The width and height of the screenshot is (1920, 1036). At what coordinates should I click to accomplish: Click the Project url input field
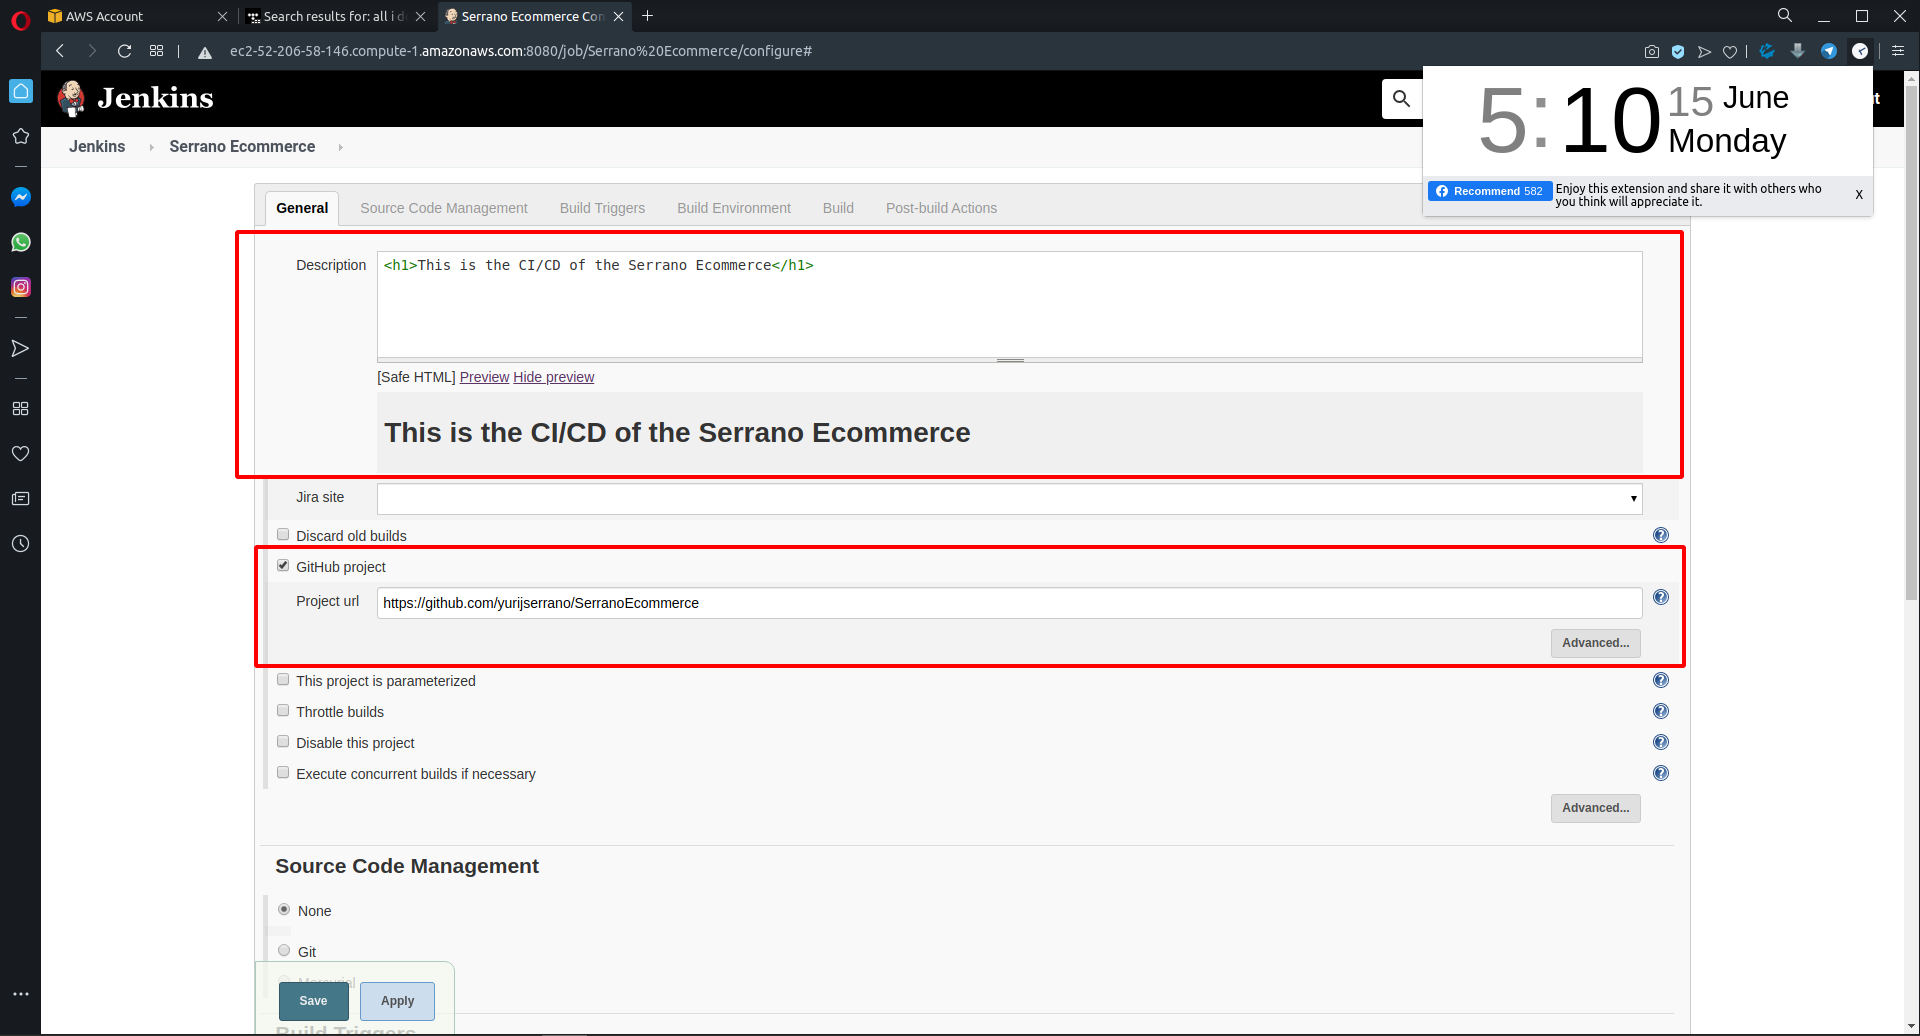click(1009, 603)
